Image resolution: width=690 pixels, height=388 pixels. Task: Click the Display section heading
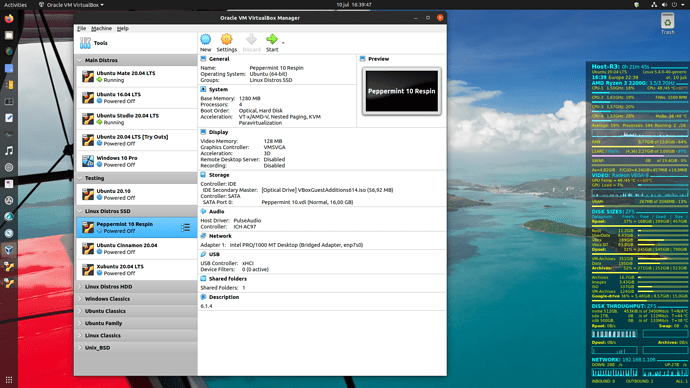point(218,132)
